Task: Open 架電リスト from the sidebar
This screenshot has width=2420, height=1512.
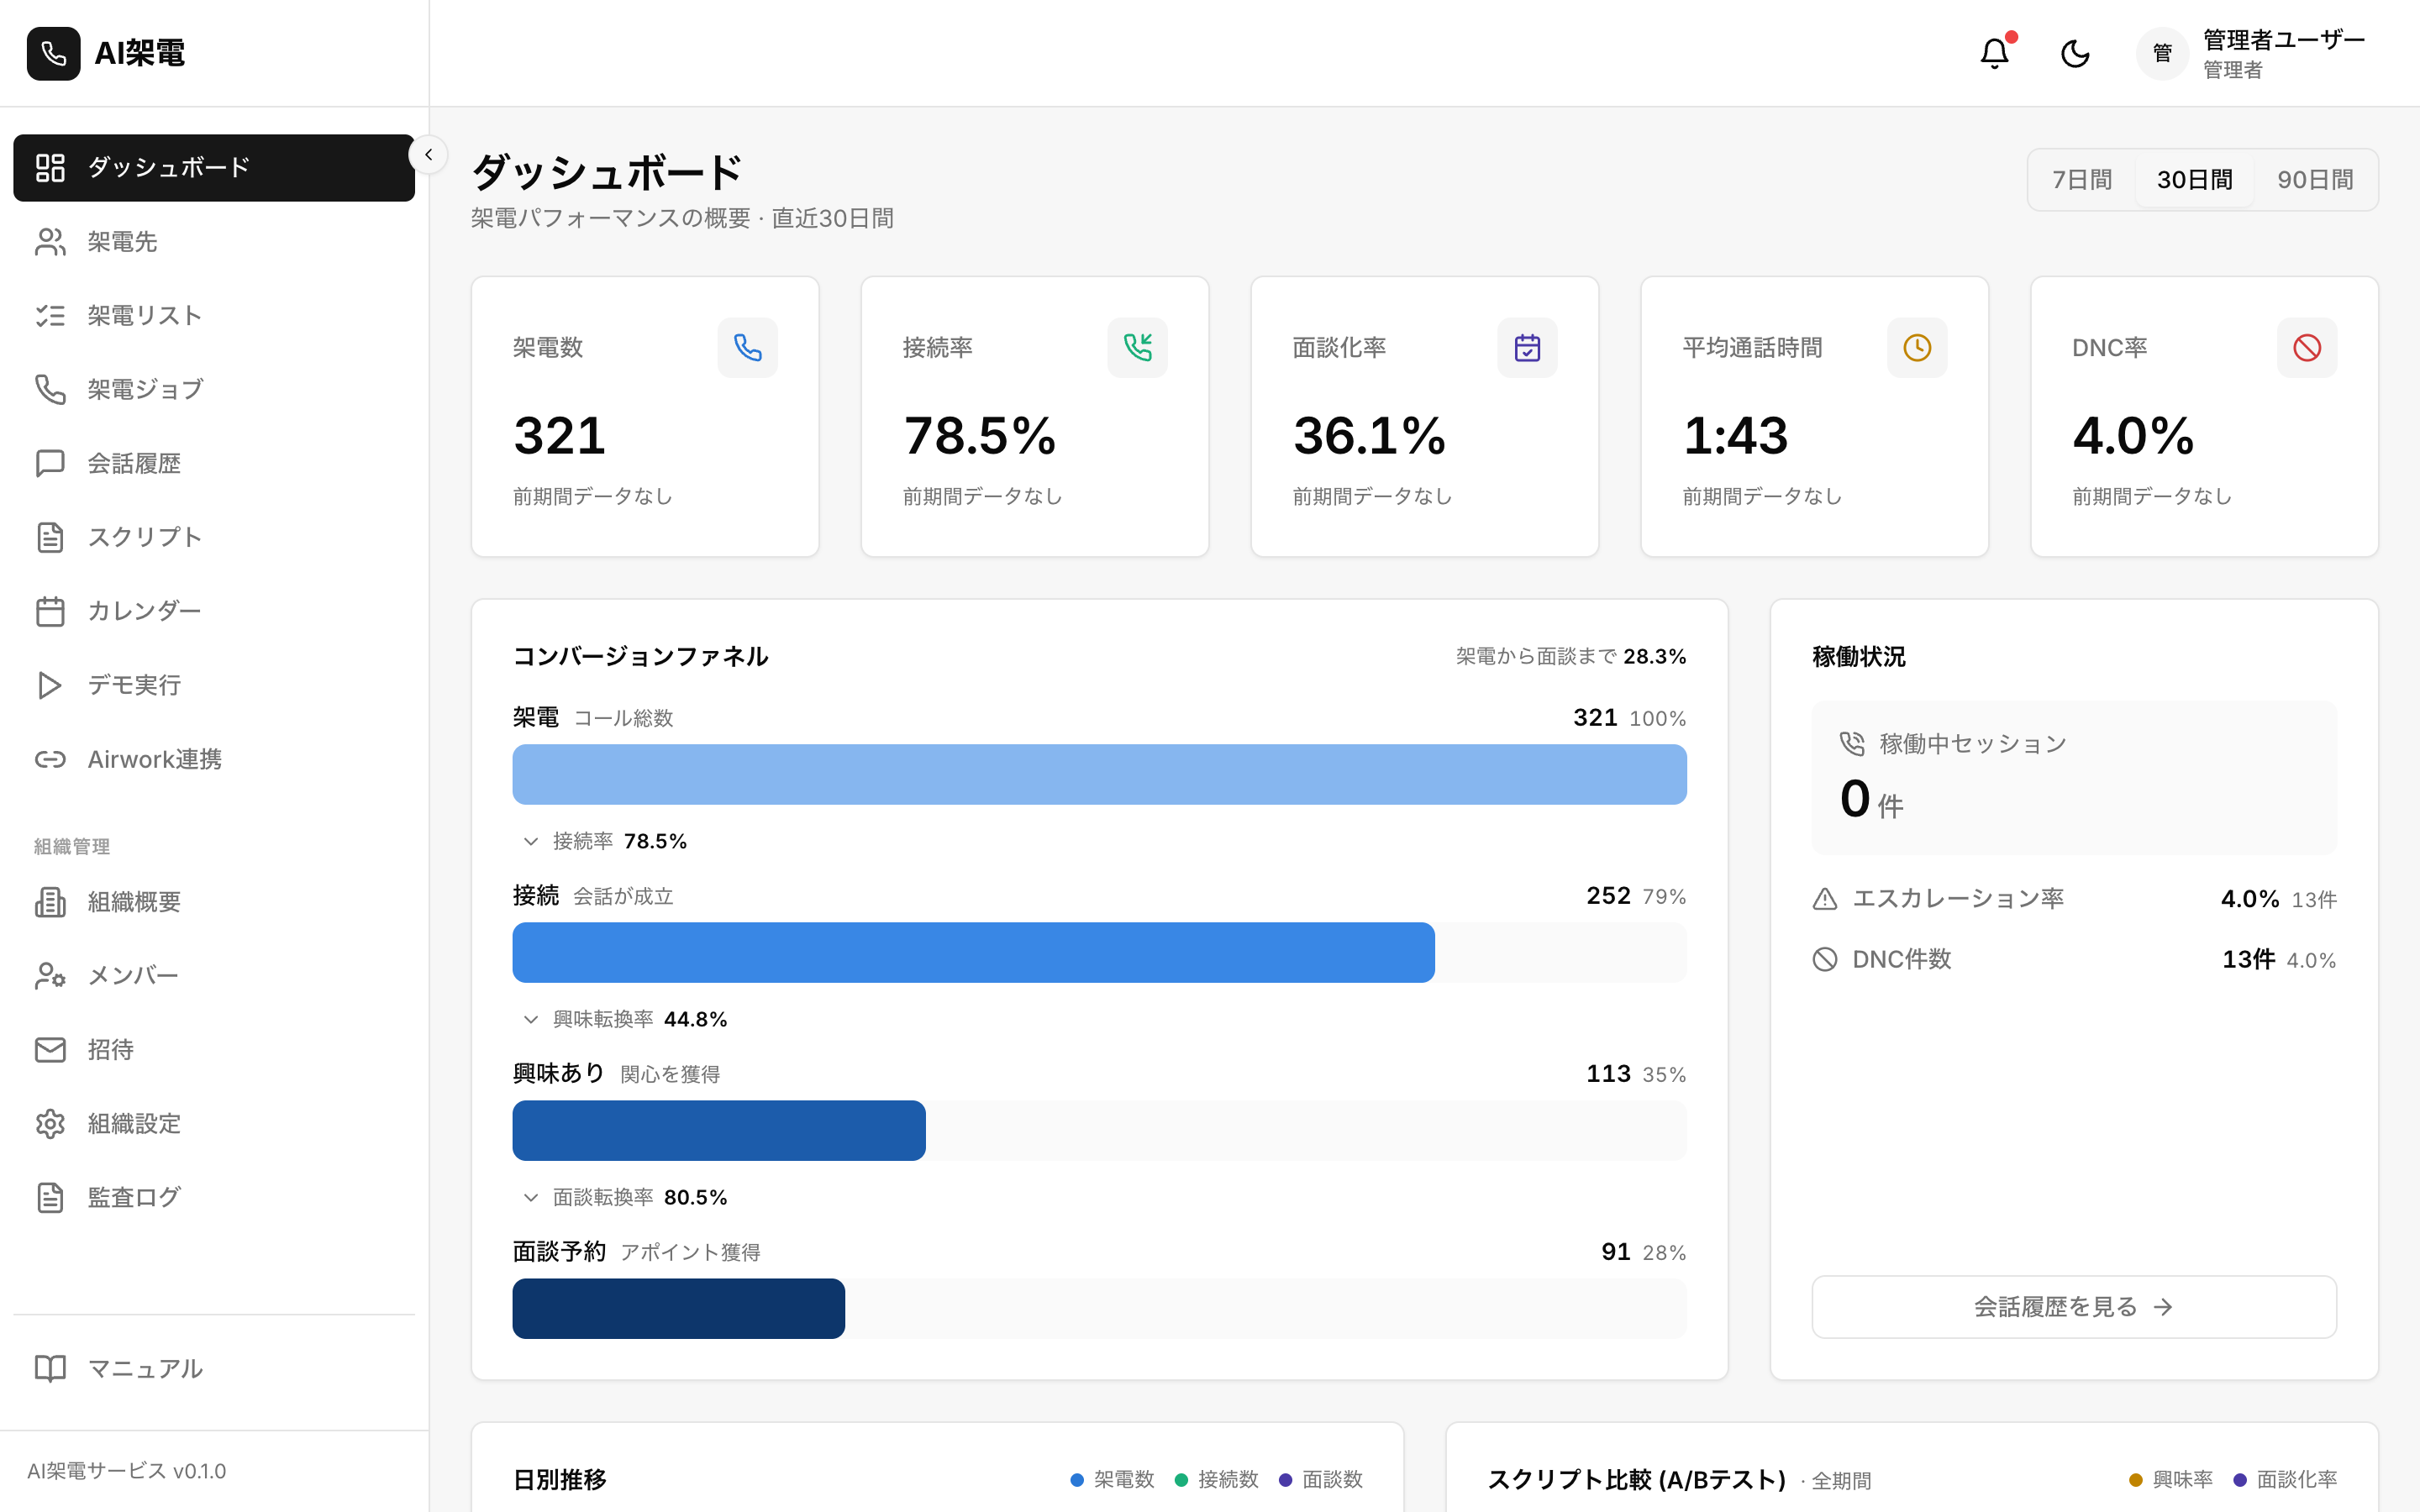Action: (x=214, y=315)
